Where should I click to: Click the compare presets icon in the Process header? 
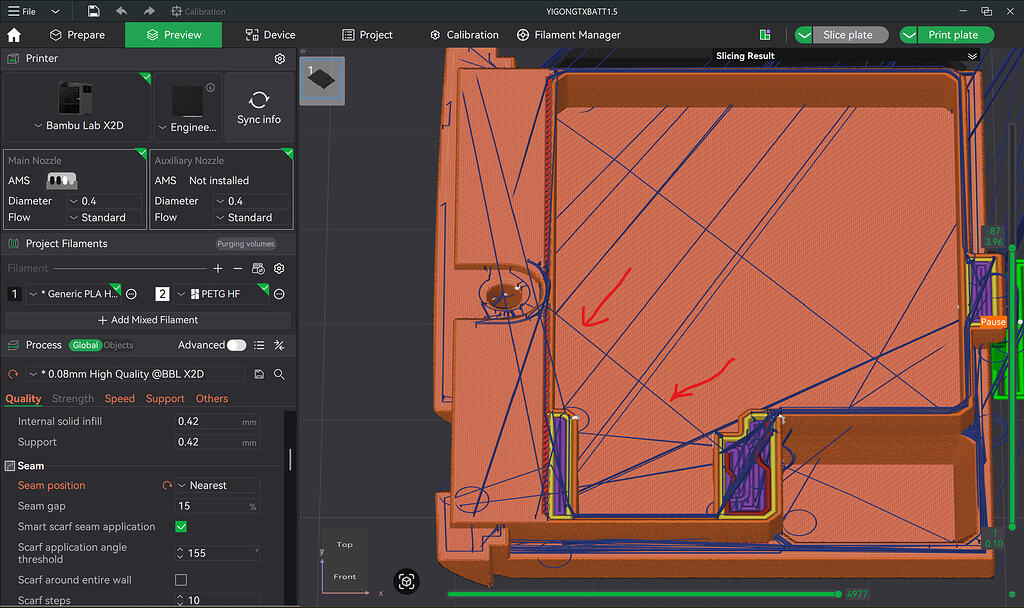click(279, 345)
